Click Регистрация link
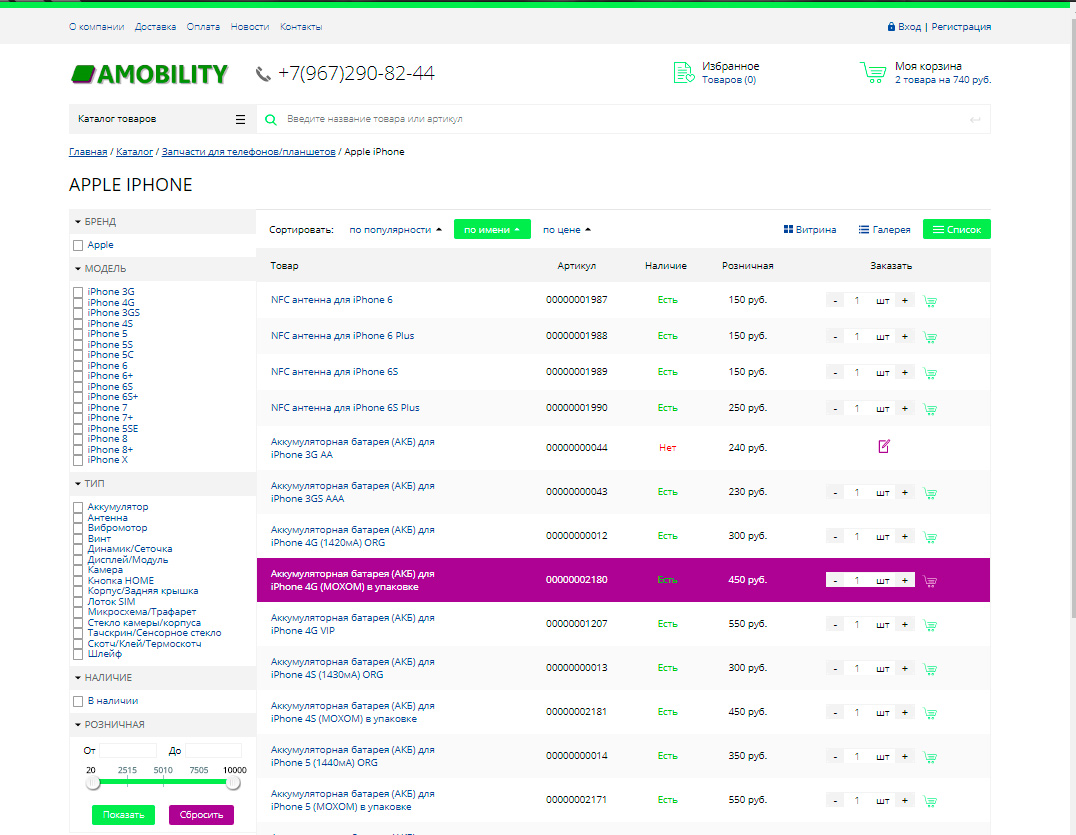The width and height of the screenshot is (1076, 835). point(961,27)
